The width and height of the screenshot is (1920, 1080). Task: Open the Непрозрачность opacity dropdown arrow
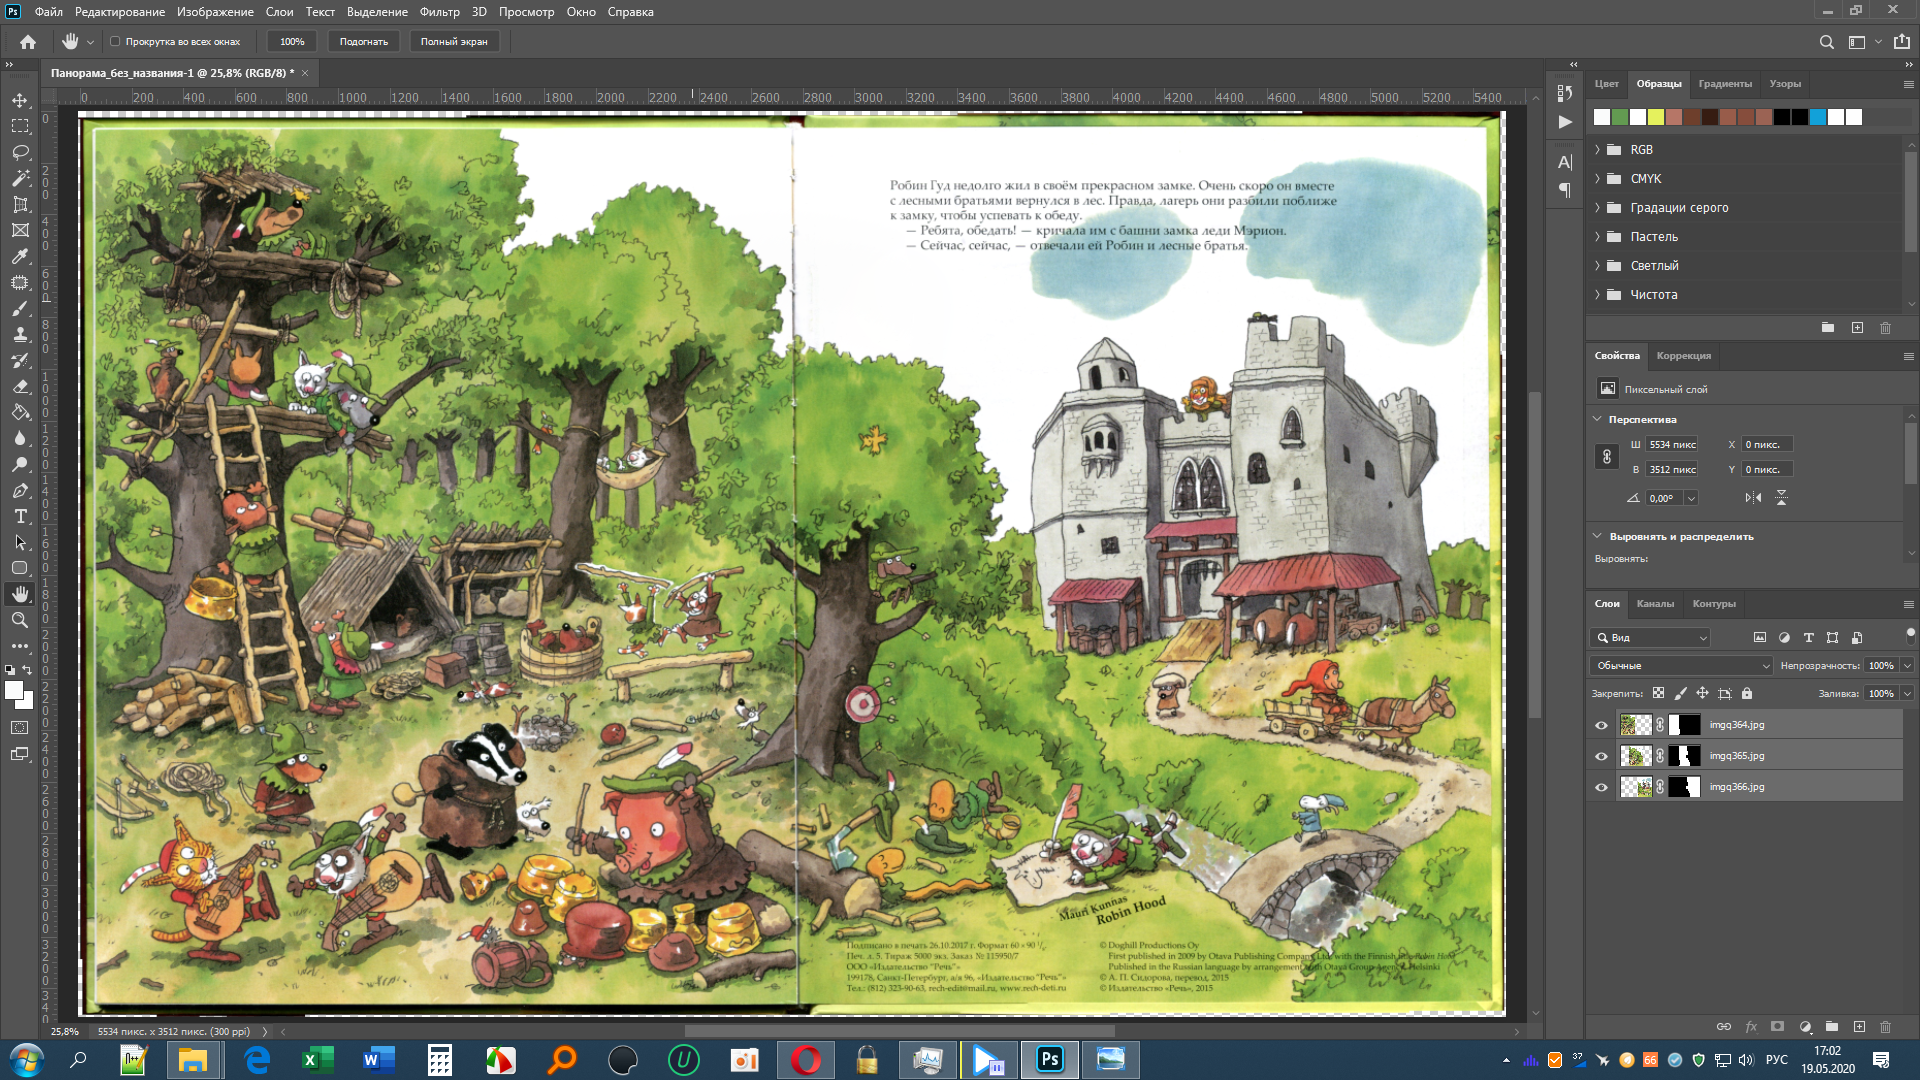point(1907,666)
